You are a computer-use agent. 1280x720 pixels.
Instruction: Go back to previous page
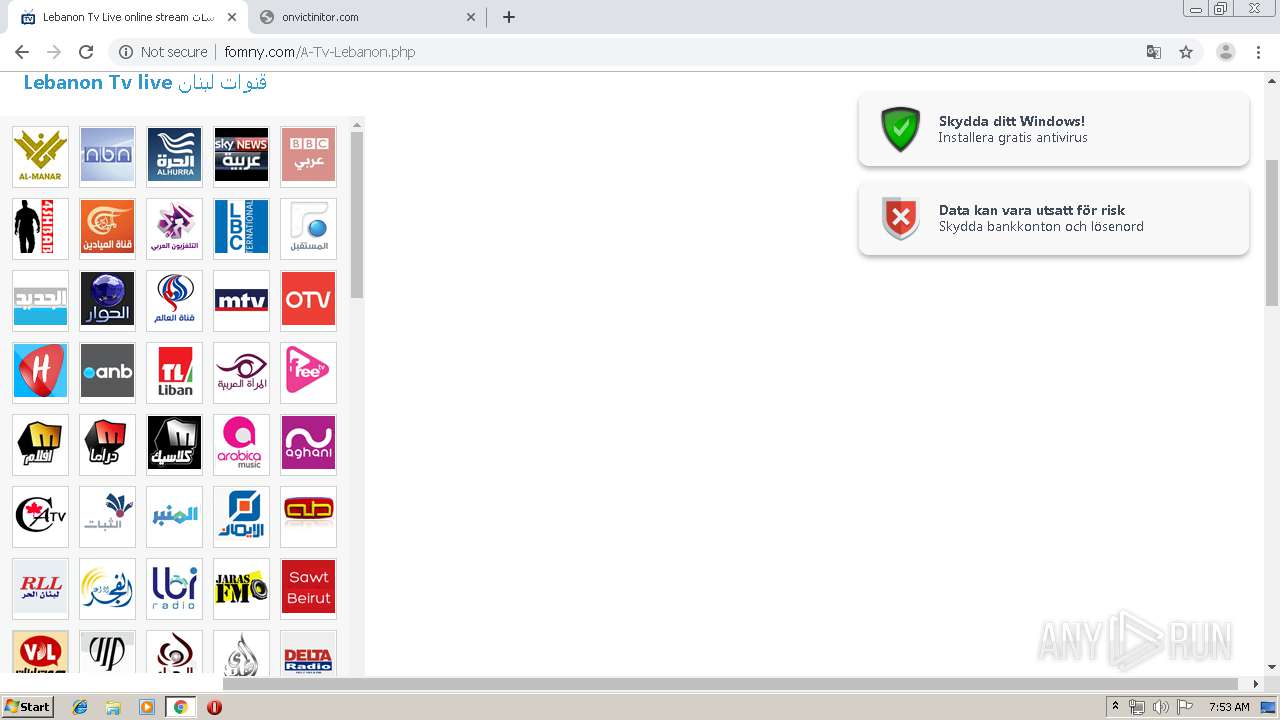[22, 52]
